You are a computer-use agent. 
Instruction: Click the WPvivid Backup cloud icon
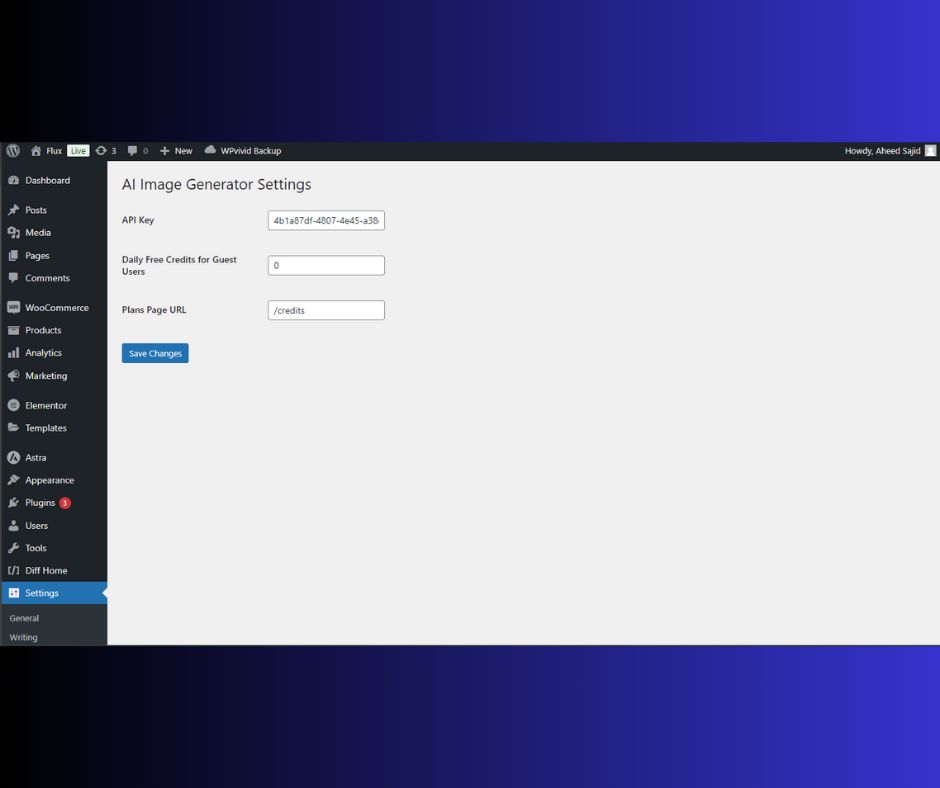(210, 151)
